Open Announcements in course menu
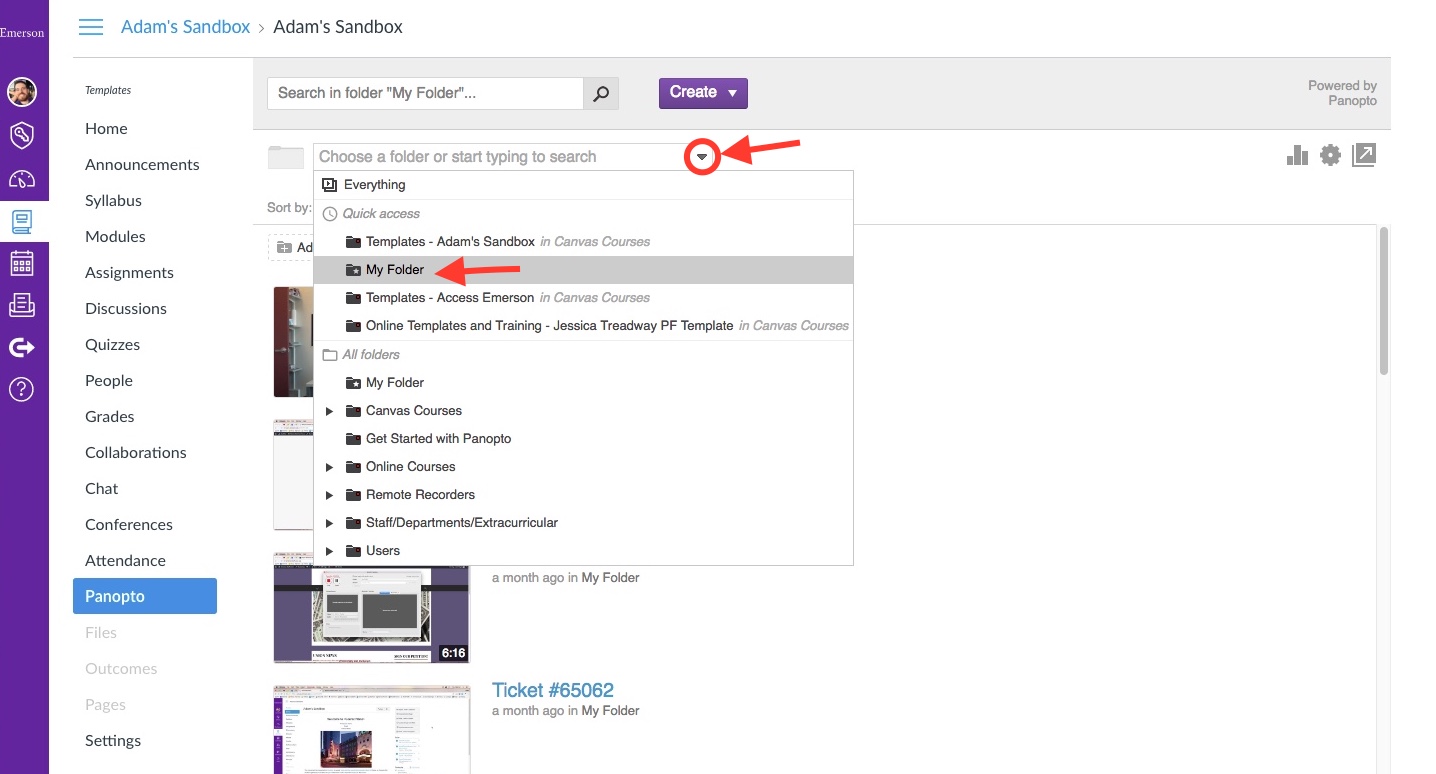Screen dimensions: 1436x774 coord(142,165)
